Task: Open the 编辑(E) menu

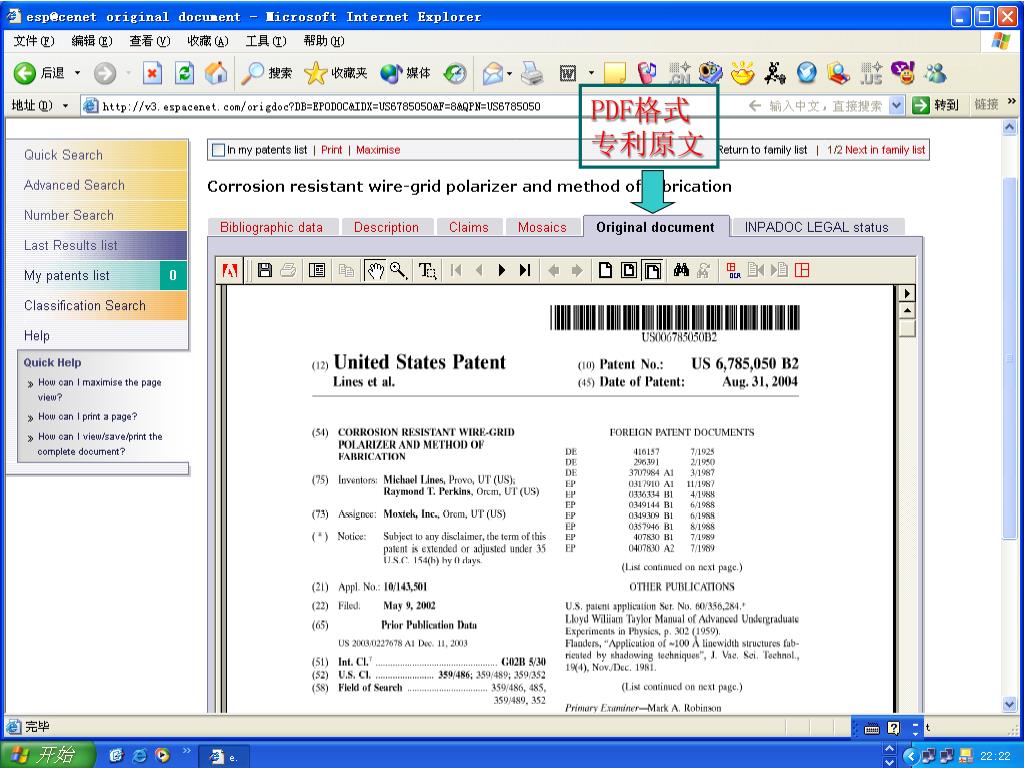Action: coord(92,41)
